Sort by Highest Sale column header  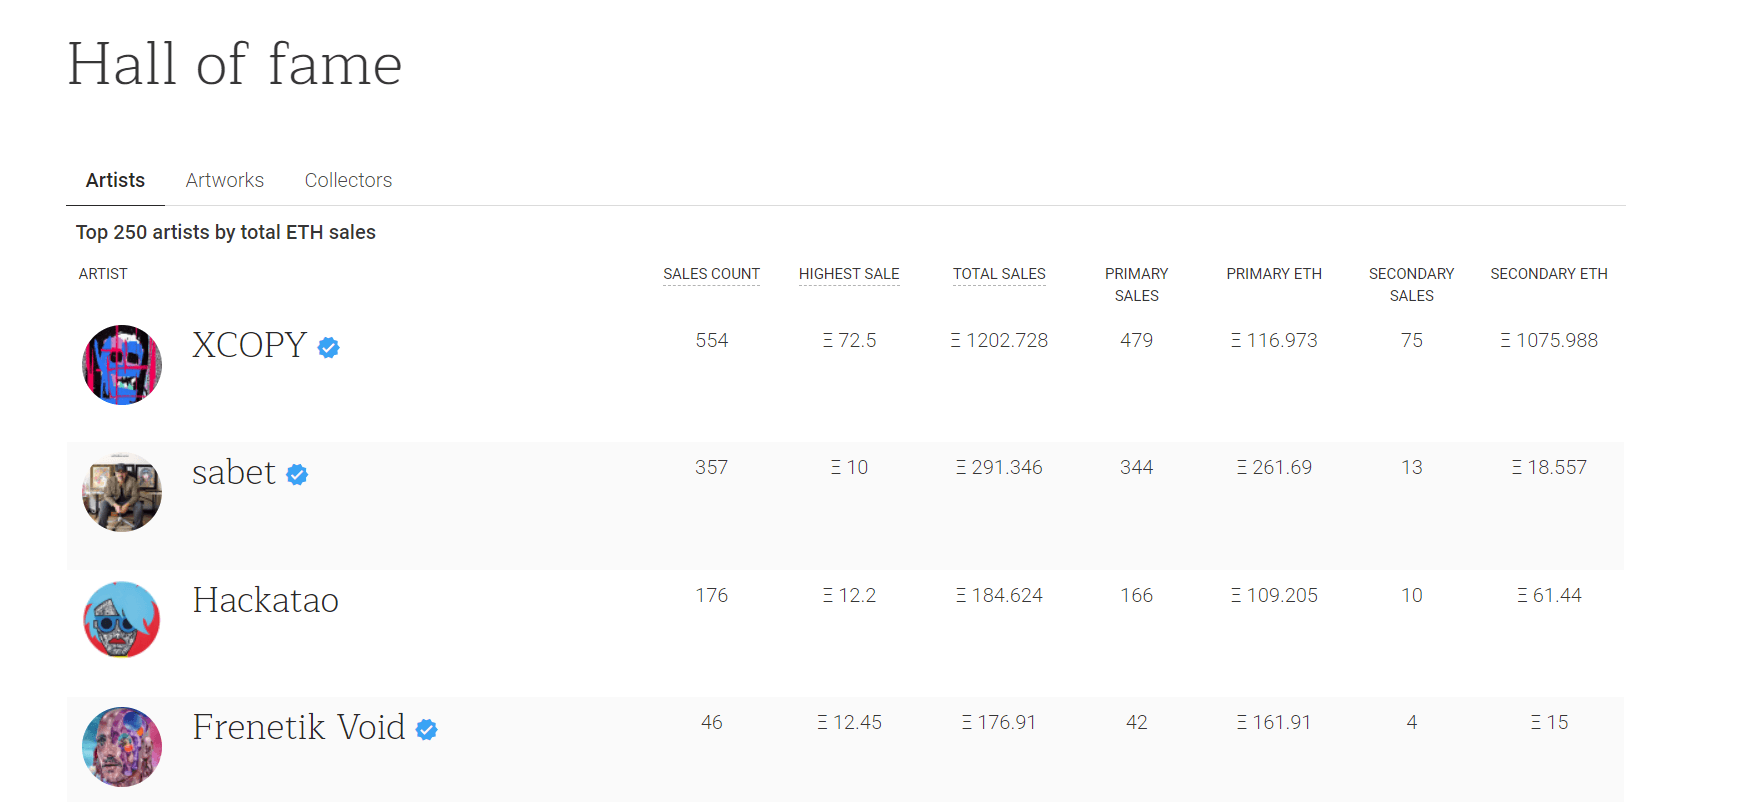(849, 274)
